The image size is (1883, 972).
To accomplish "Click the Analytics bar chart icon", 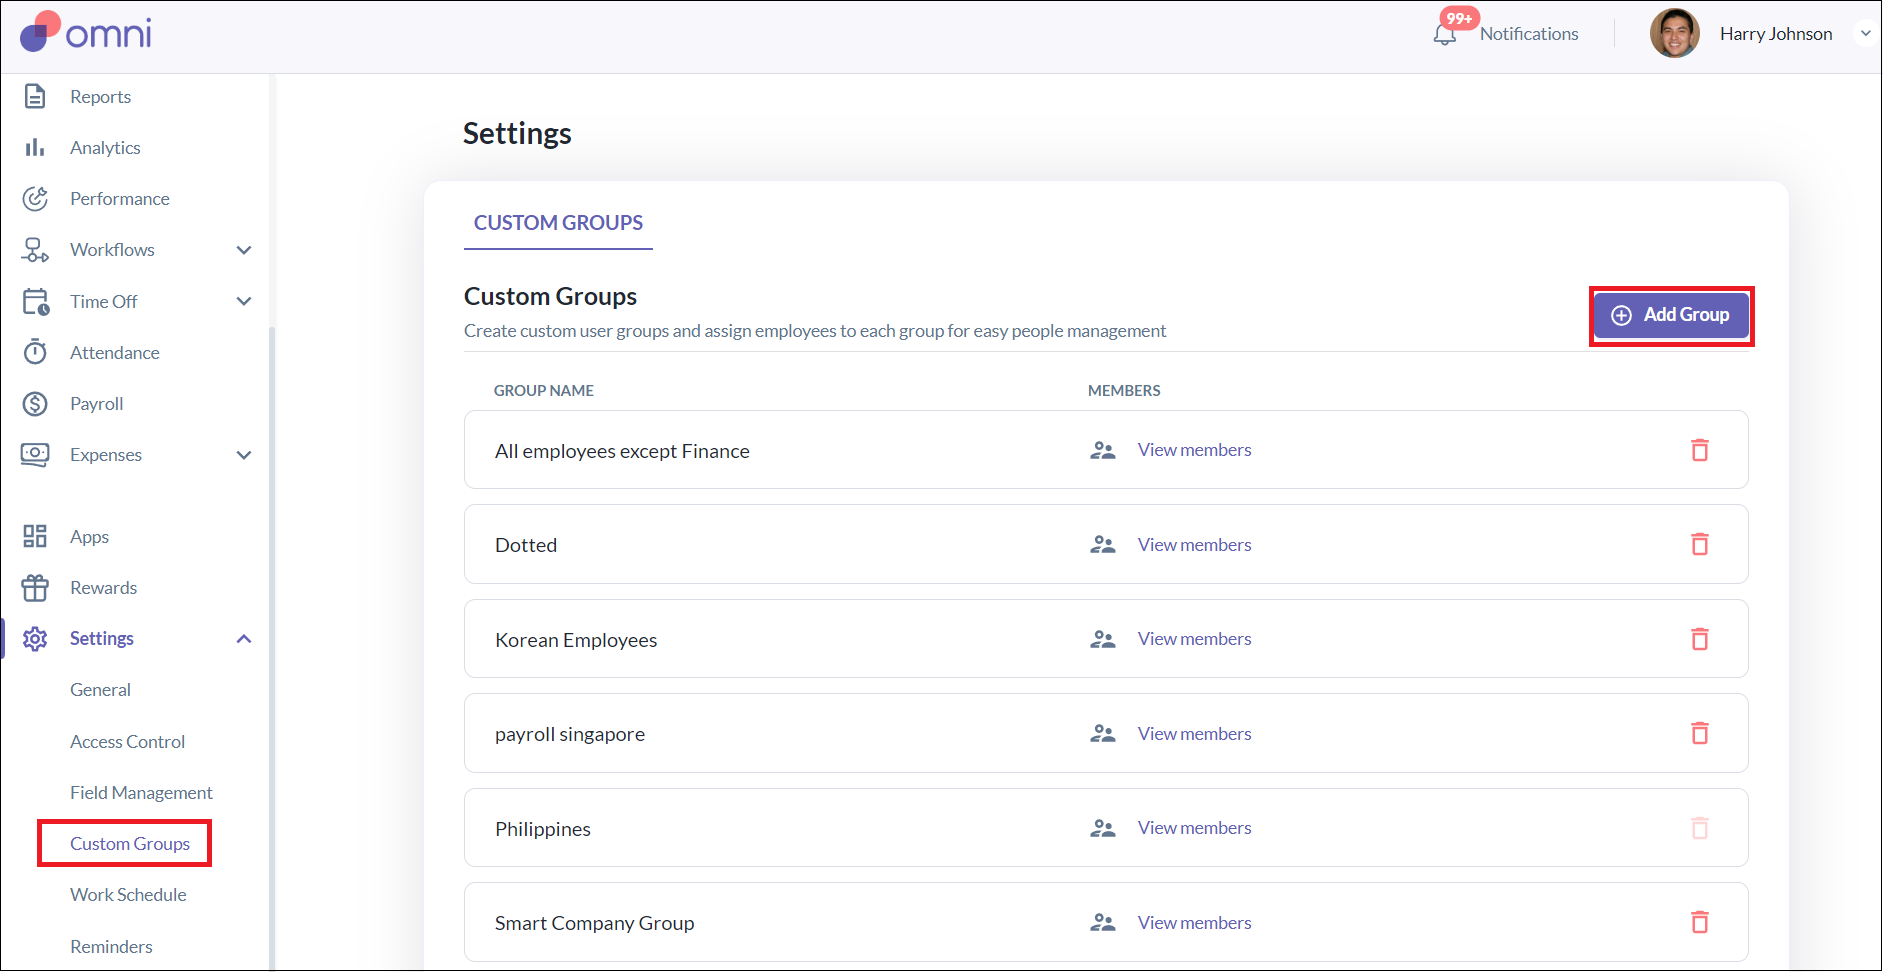I will 35,148.
